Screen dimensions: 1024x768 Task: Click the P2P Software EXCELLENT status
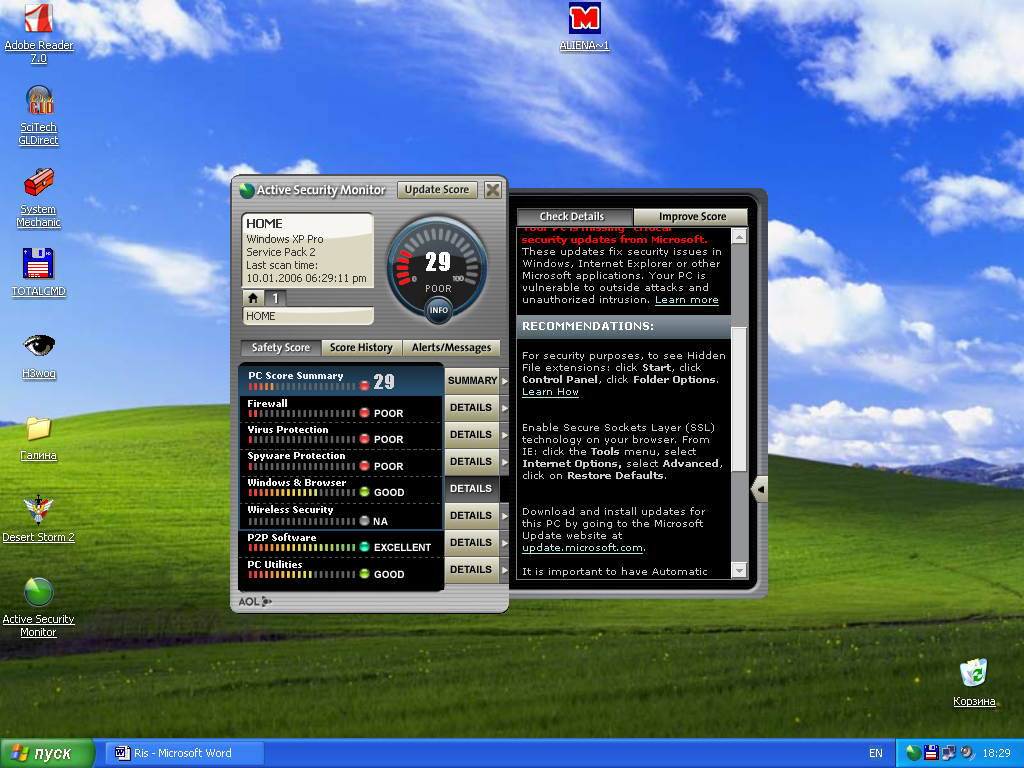[x=402, y=547]
